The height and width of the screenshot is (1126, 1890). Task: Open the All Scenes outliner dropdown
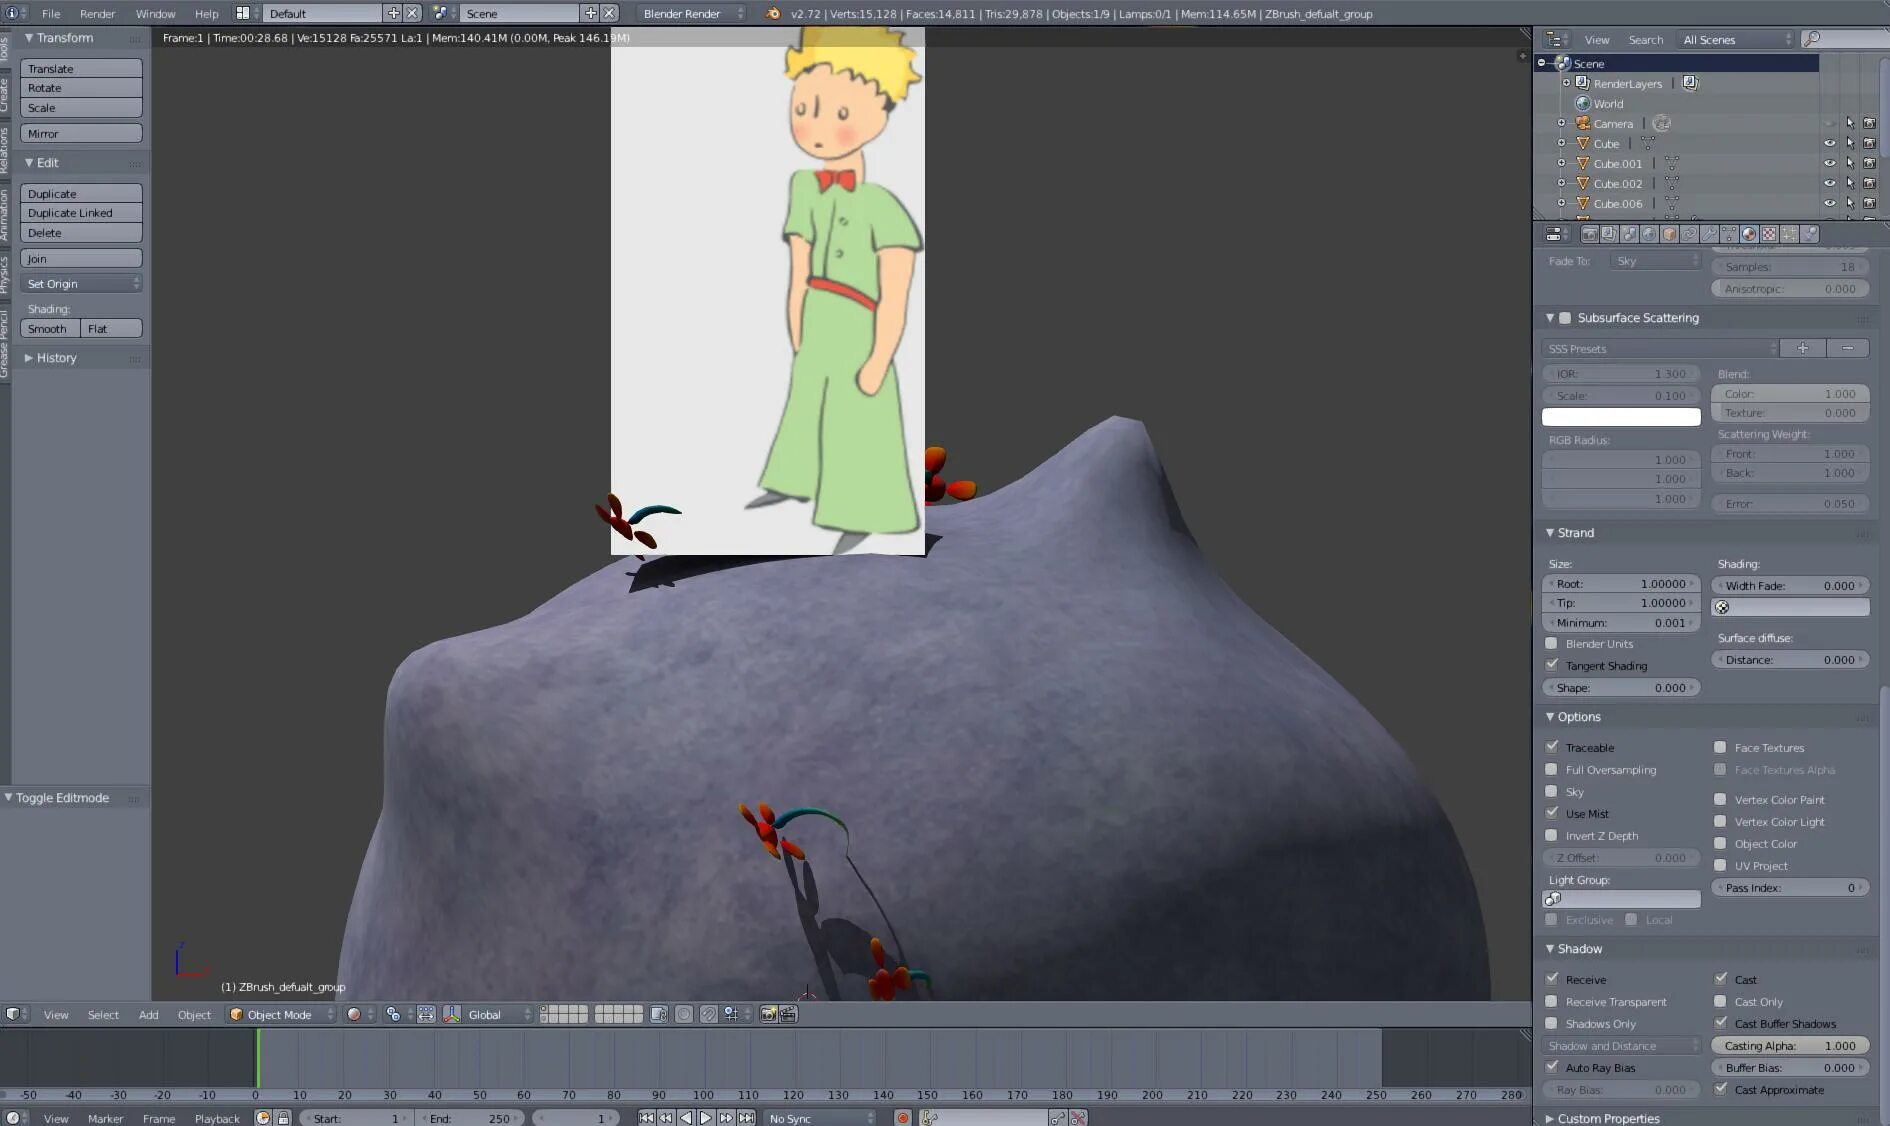1737,40
